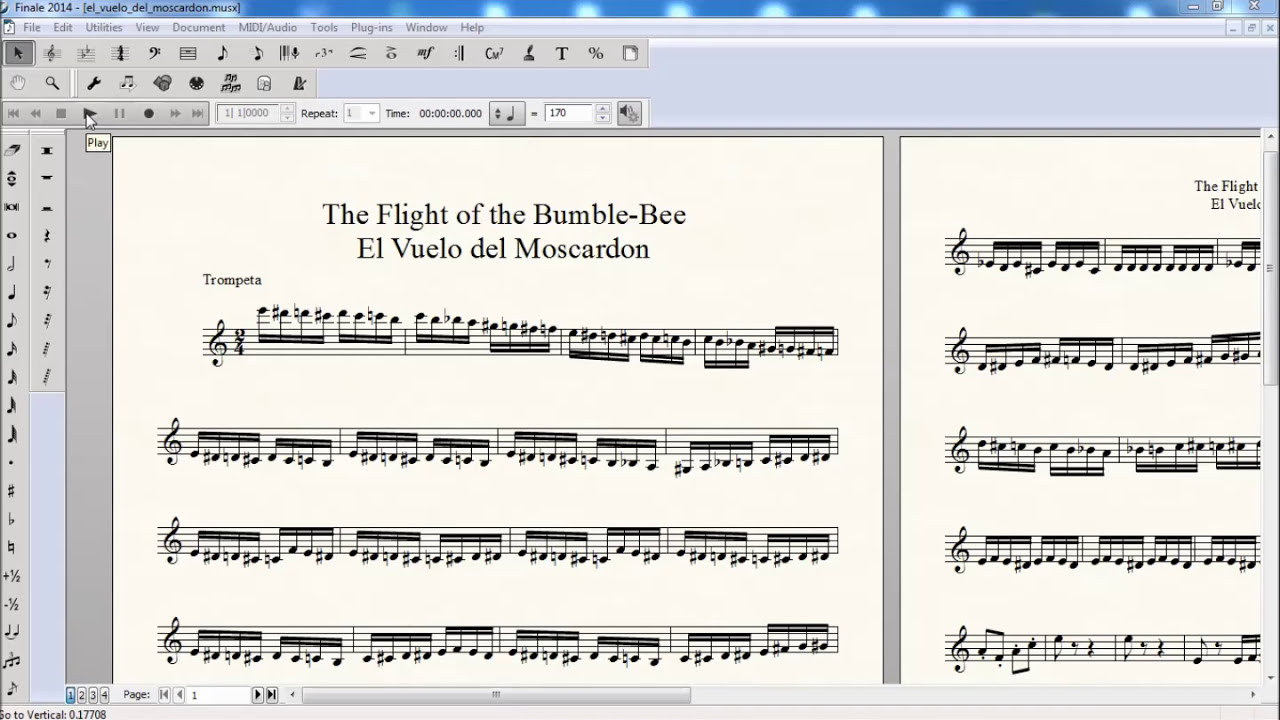Select the Expression mf tool
1280x720 pixels.
(x=425, y=53)
